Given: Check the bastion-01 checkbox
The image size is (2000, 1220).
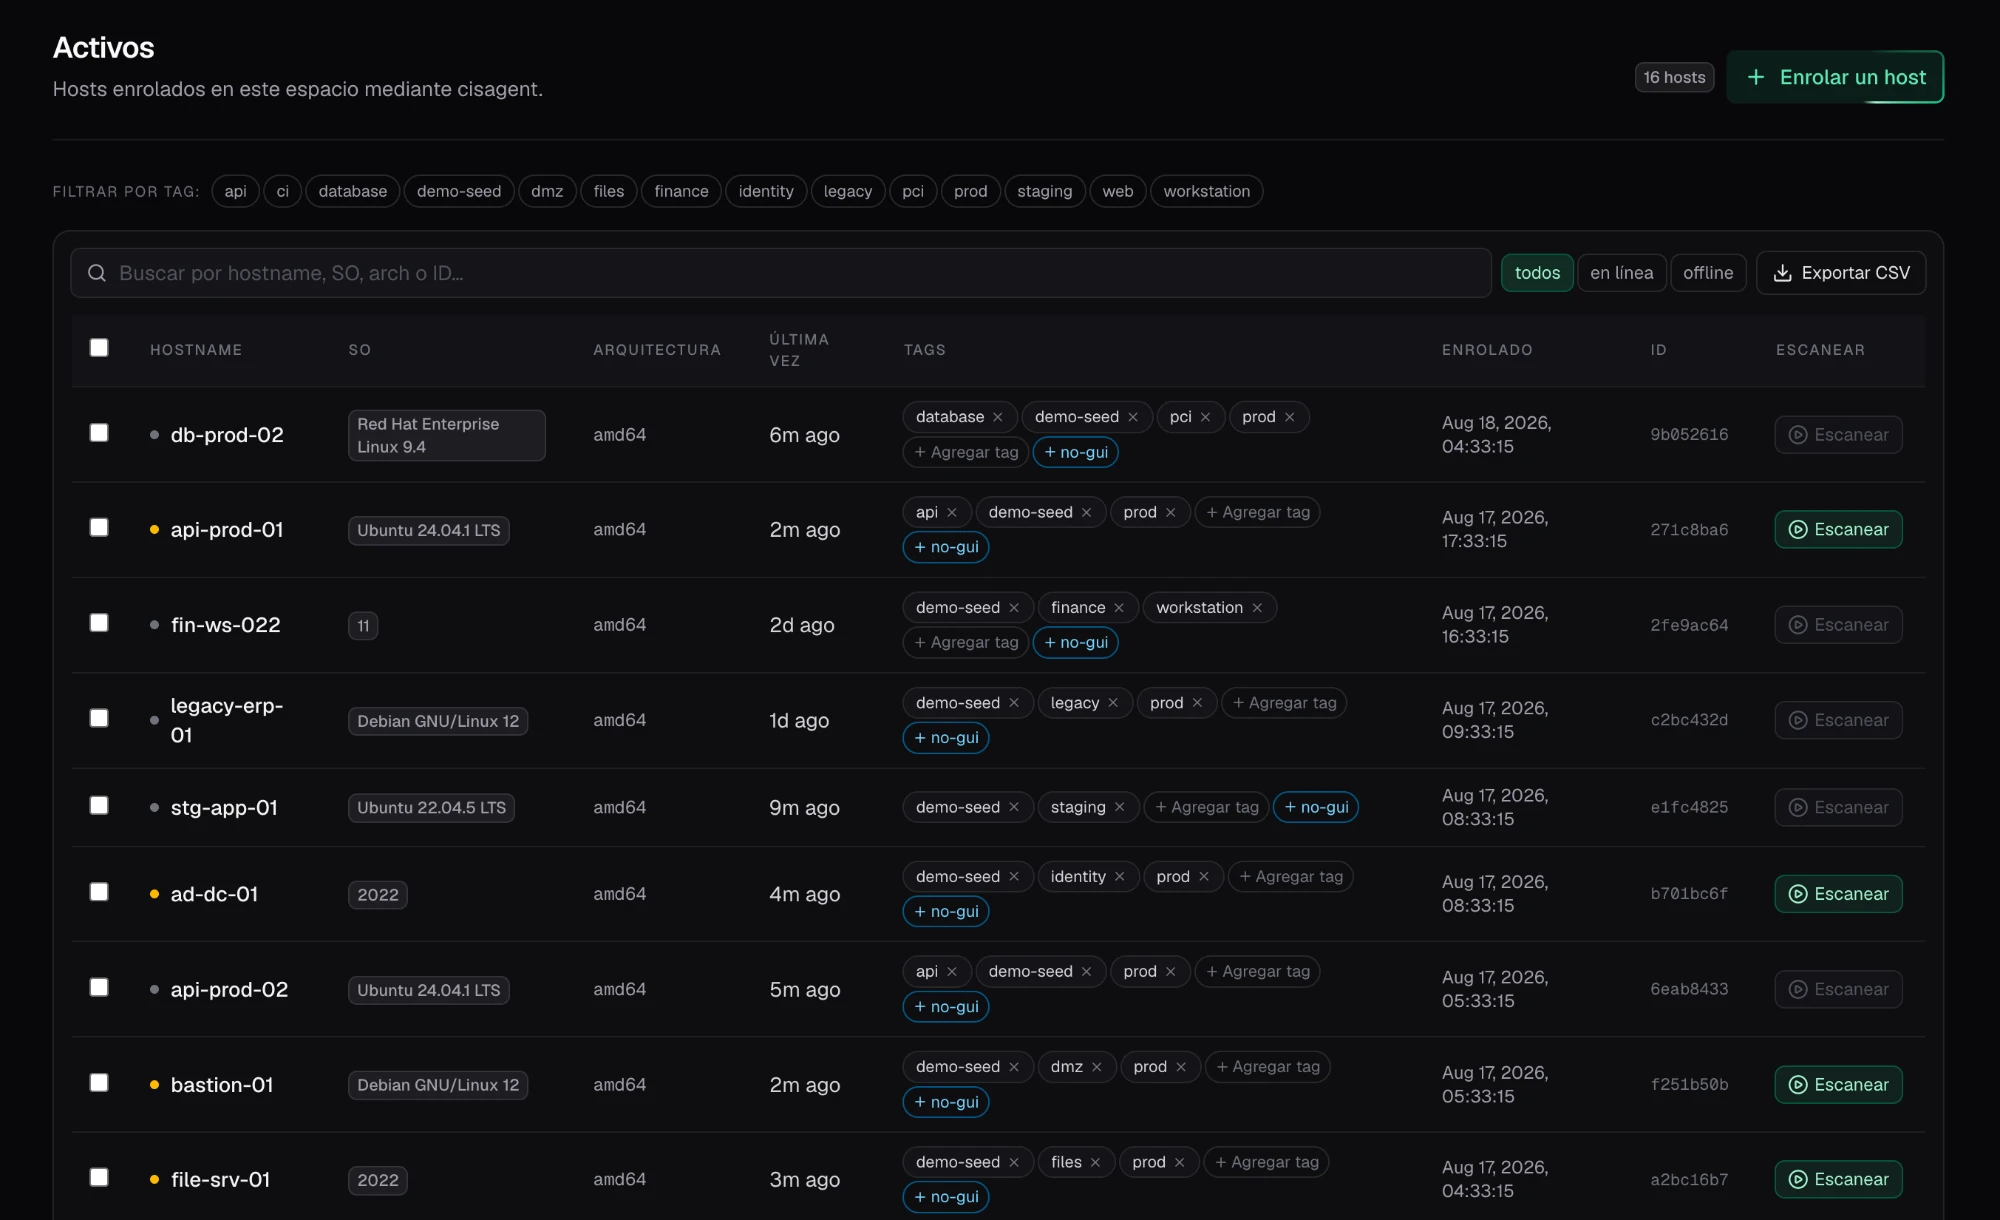Looking at the screenshot, I should coord(99,1083).
